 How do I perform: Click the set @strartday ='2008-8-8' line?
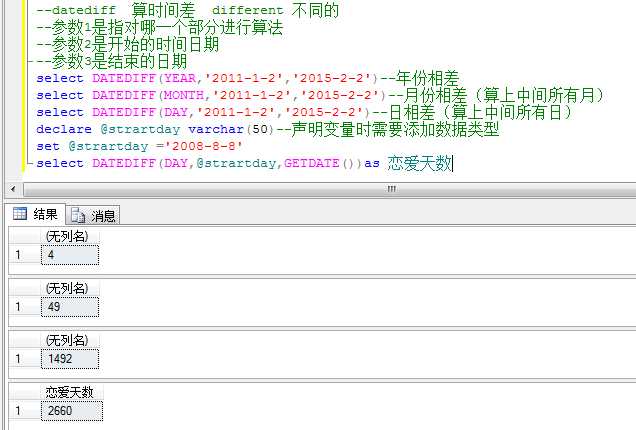[139, 146]
